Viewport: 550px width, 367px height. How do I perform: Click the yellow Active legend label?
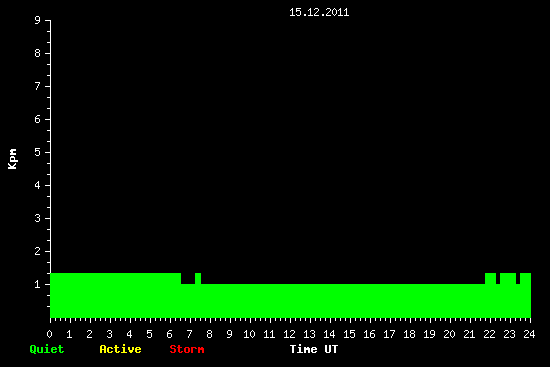[120, 349]
